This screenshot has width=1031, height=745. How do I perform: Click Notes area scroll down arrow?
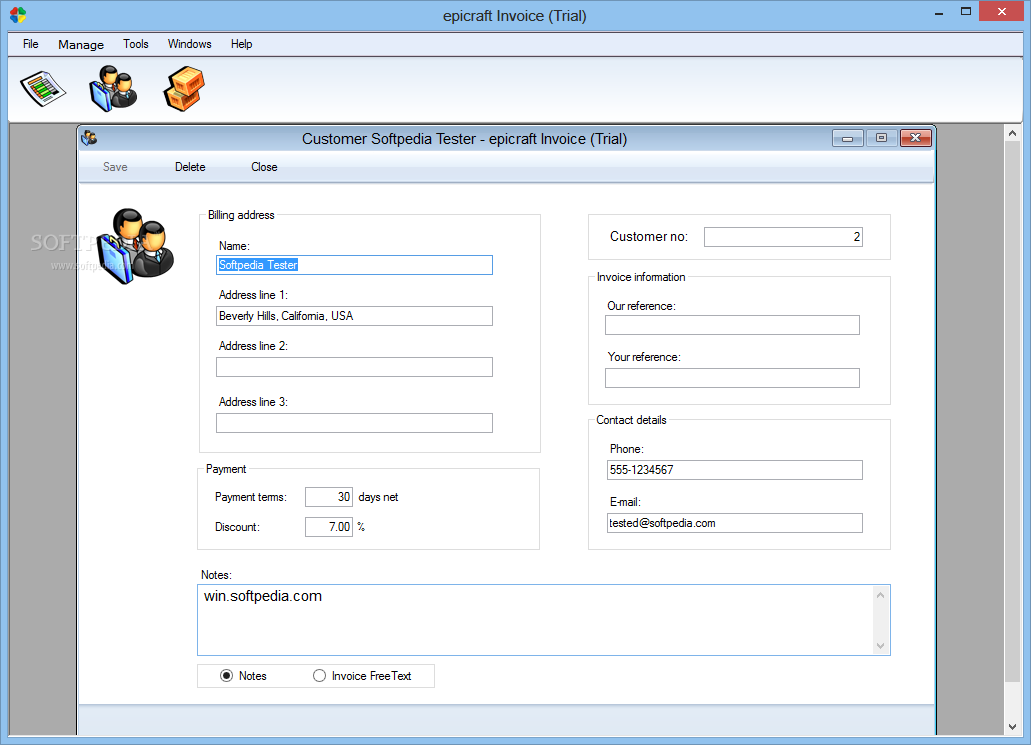[x=880, y=646]
